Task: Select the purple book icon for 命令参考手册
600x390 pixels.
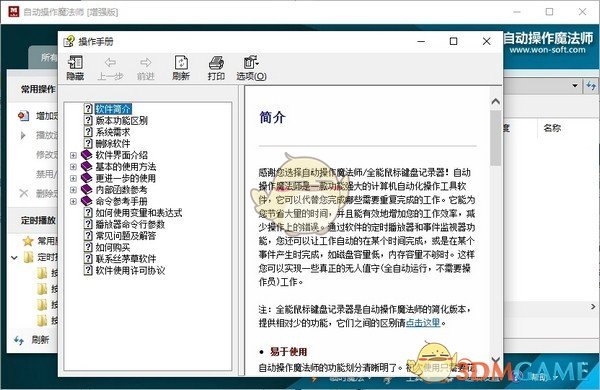Action: pyautogui.click(x=87, y=201)
